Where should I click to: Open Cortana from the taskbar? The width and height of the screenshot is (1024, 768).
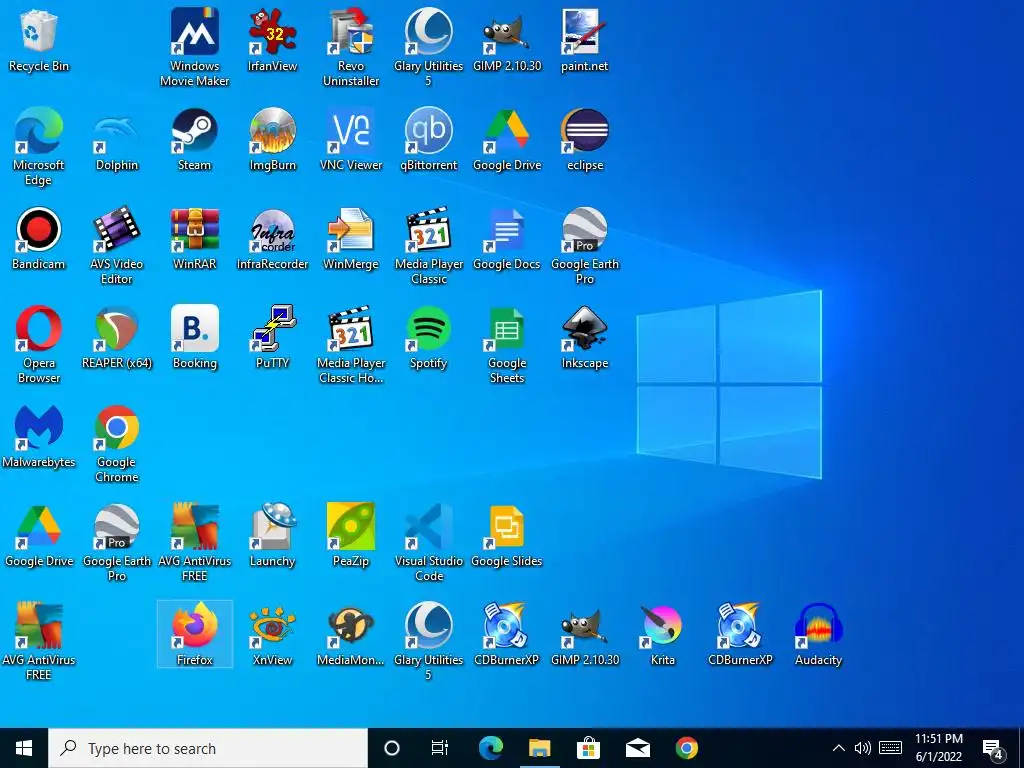[392, 748]
